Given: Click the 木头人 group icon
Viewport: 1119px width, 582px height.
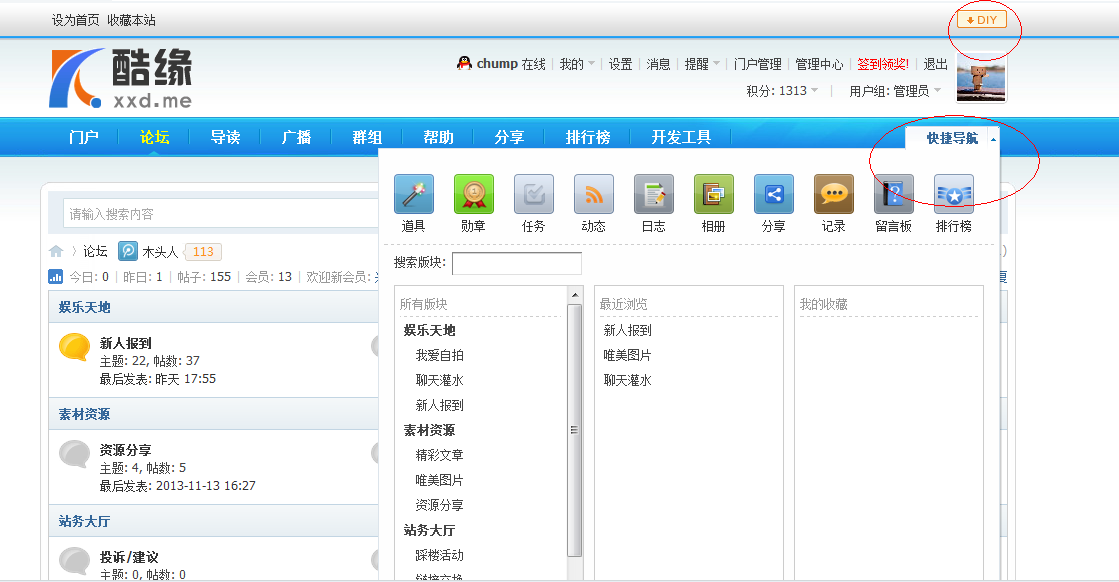Looking at the screenshot, I should click(128, 251).
